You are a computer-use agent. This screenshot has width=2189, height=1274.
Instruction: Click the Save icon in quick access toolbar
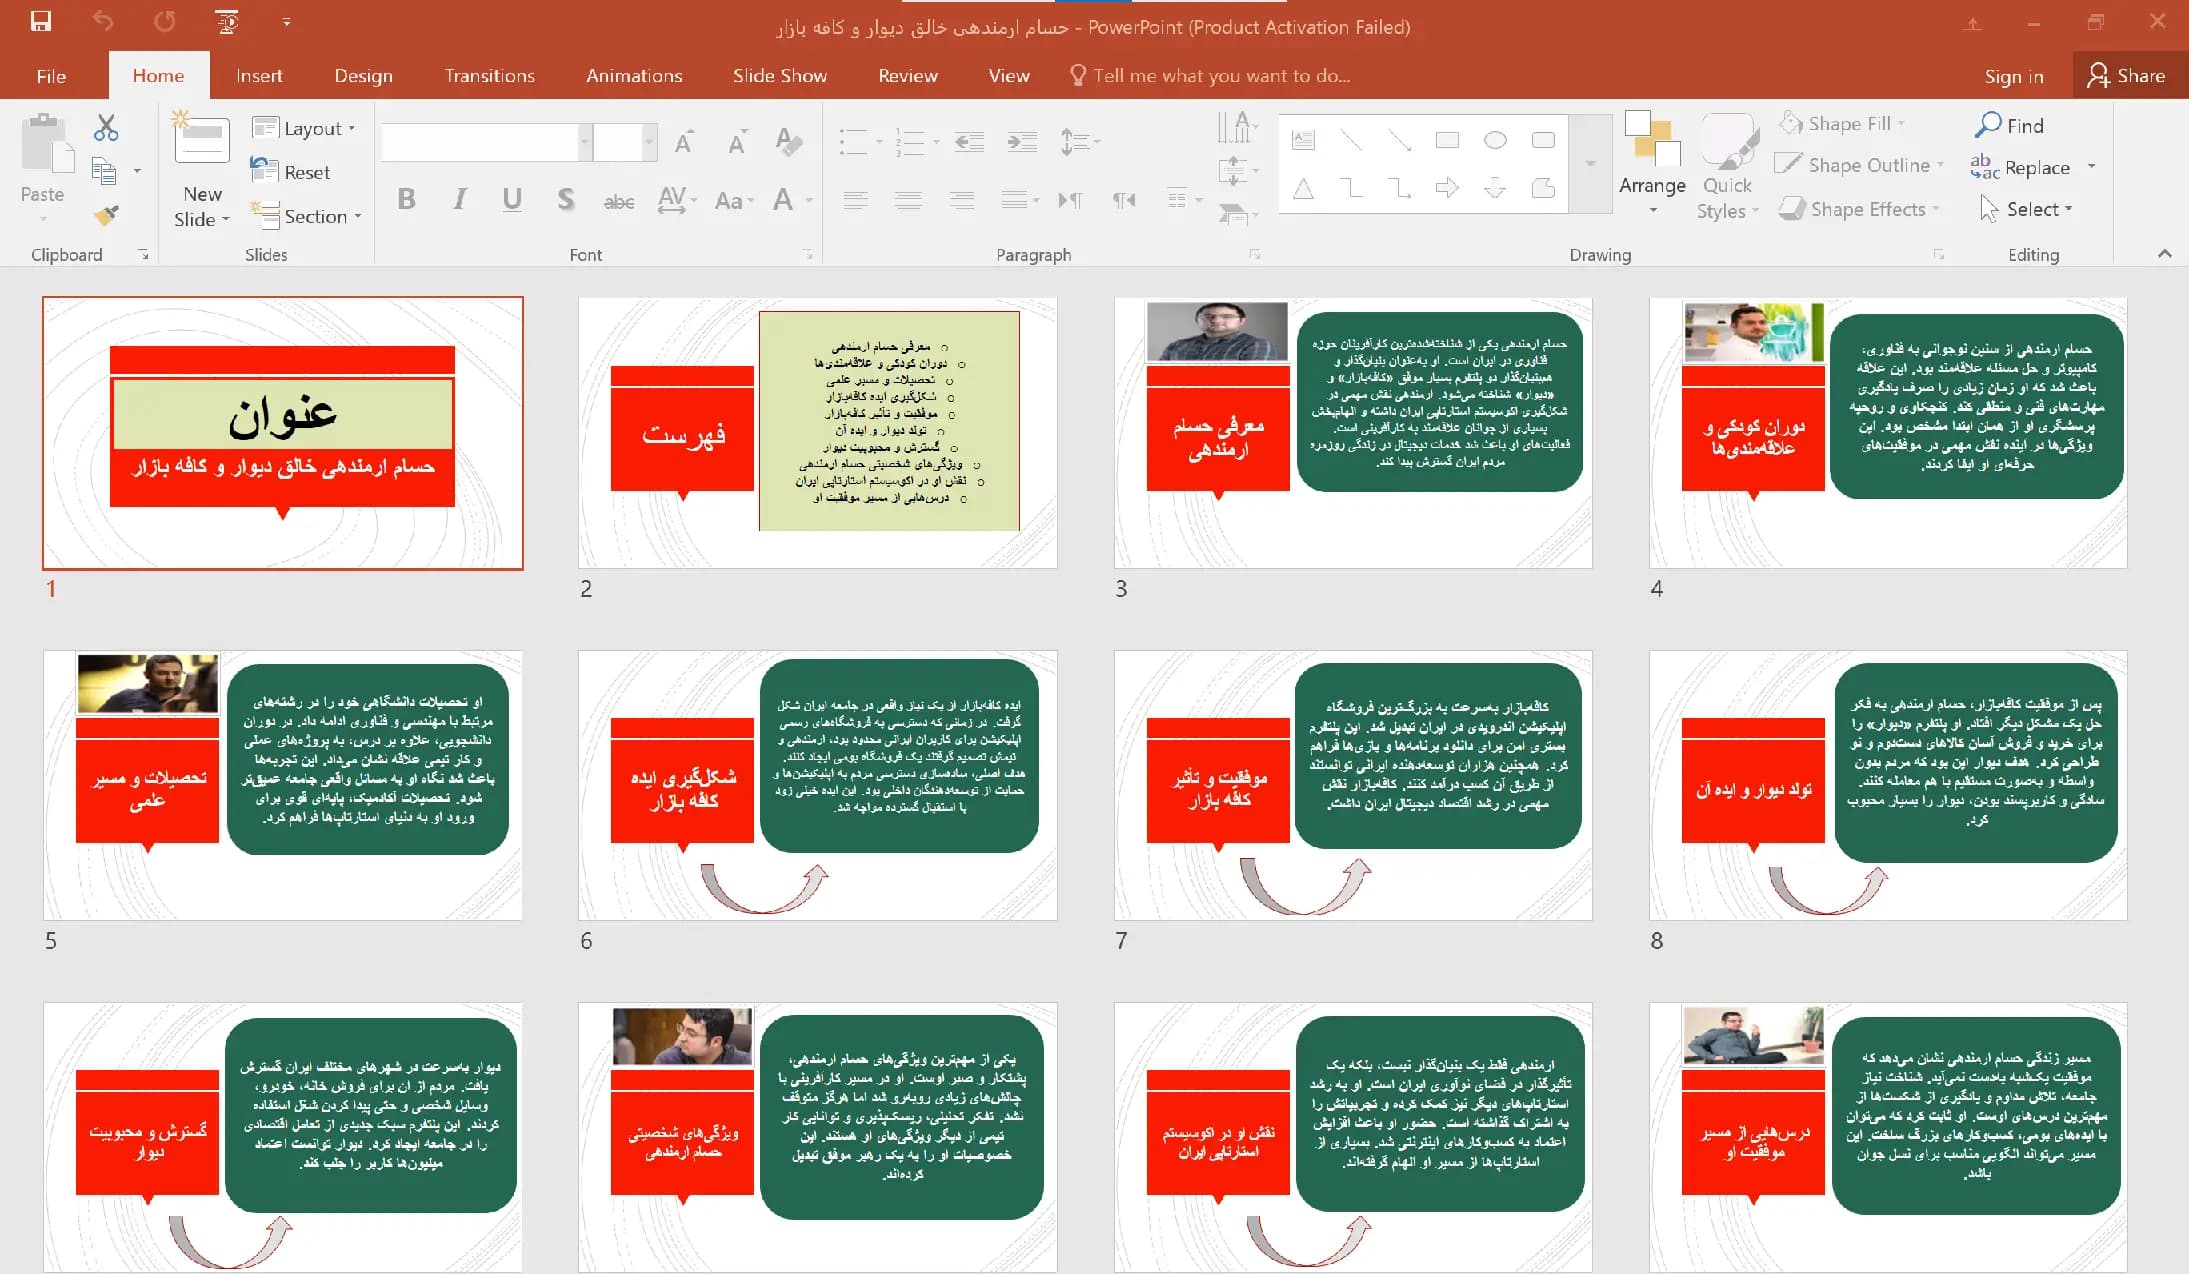(x=41, y=21)
